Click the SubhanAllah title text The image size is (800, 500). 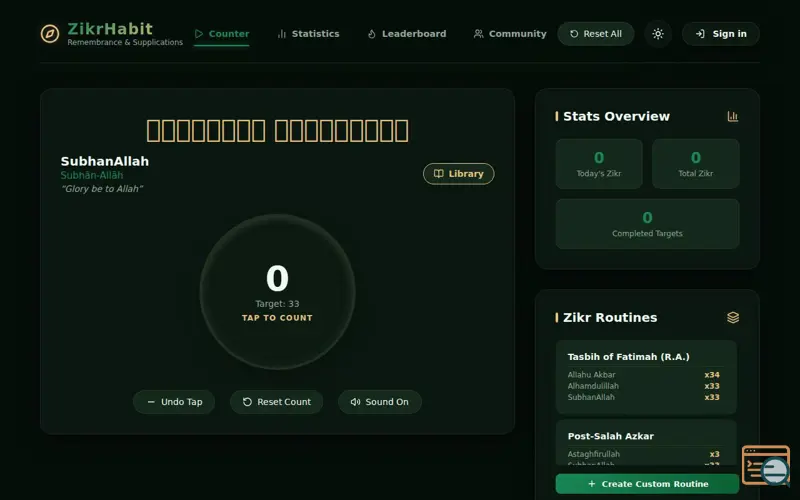[105, 161]
